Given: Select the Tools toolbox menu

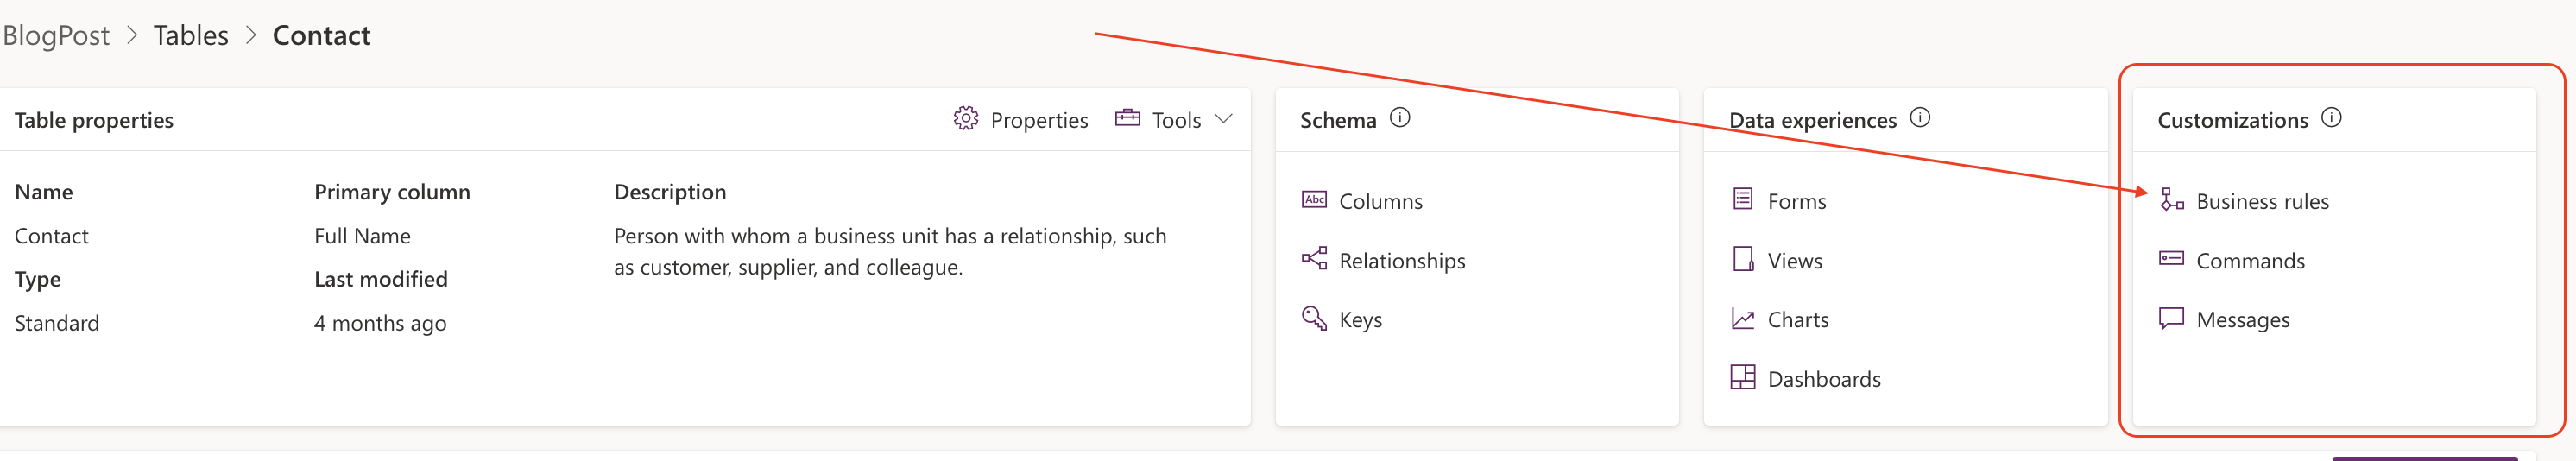Looking at the screenshot, I should (1159, 120).
